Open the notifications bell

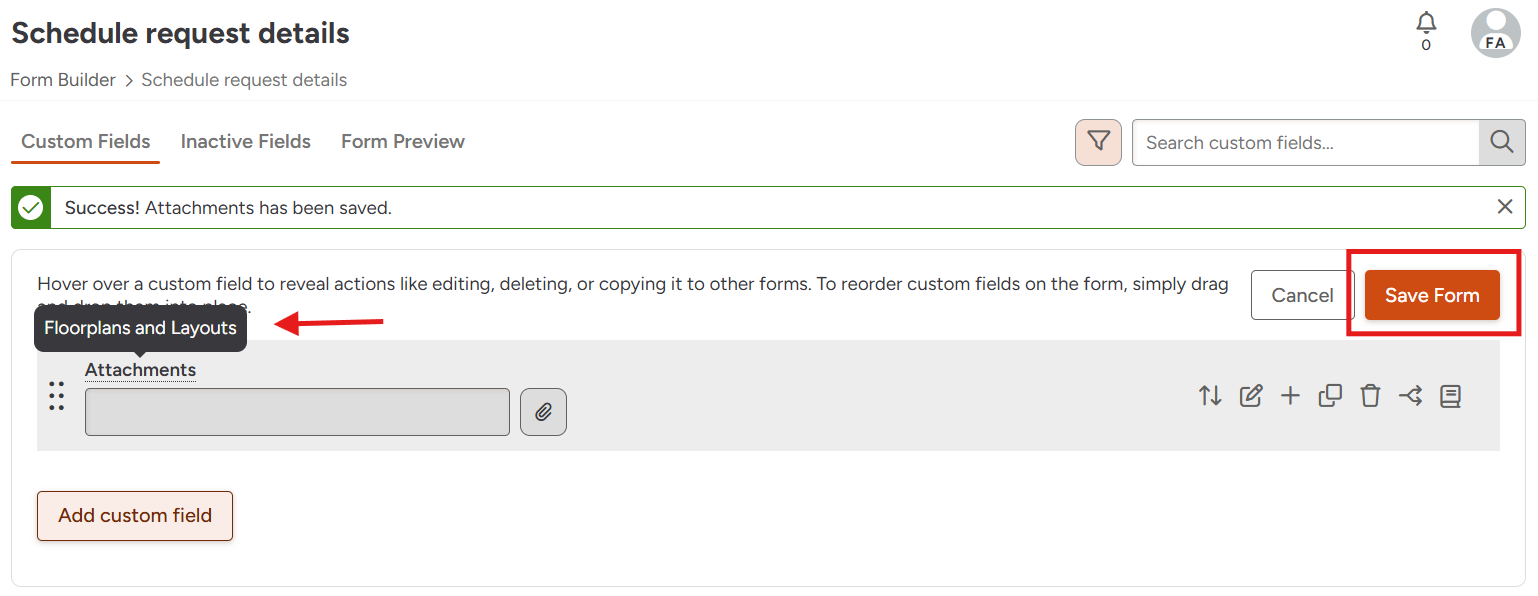click(x=1426, y=23)
